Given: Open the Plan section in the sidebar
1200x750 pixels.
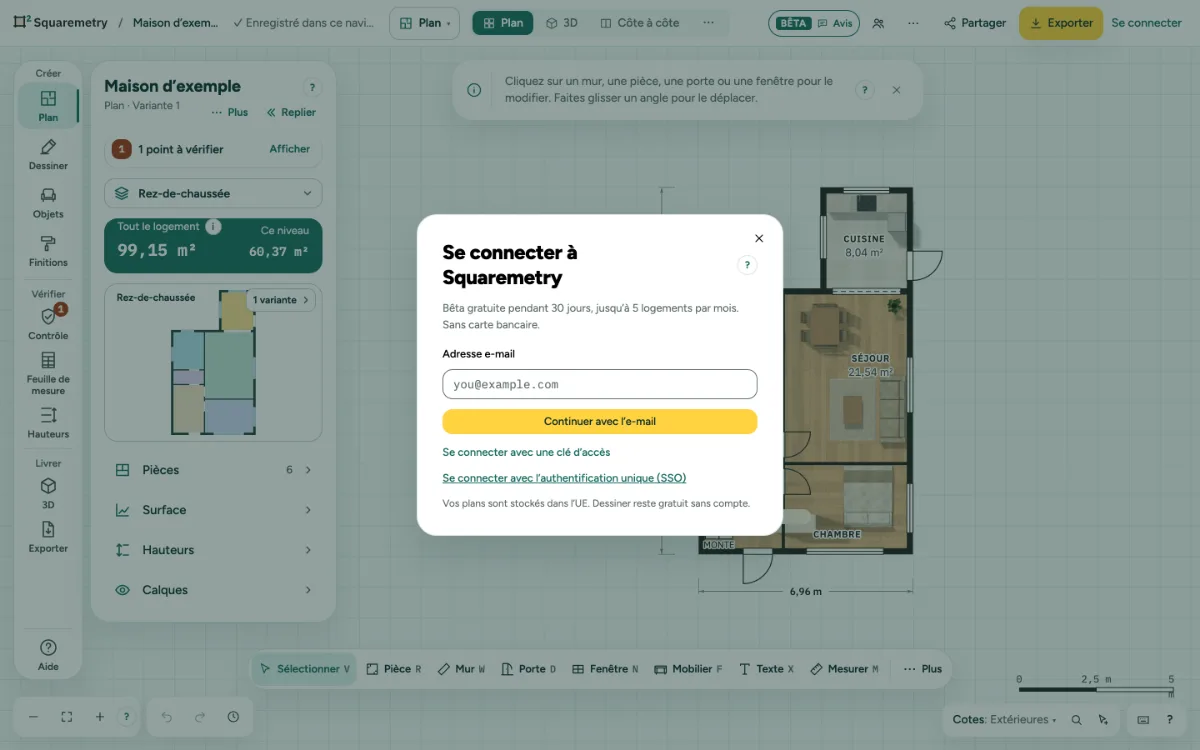Looking at the screenshot, I should pos(48,104).
